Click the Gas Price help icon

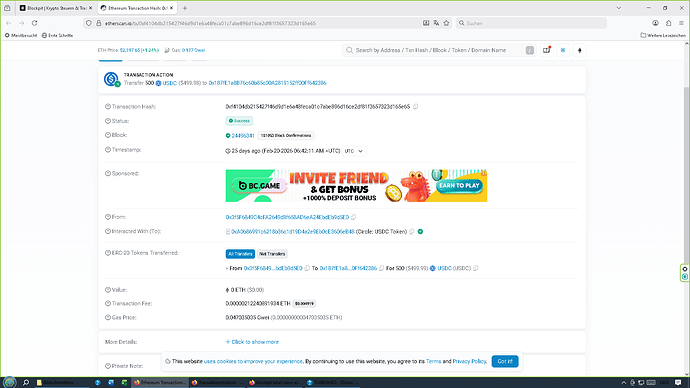(x=108, y=317)
